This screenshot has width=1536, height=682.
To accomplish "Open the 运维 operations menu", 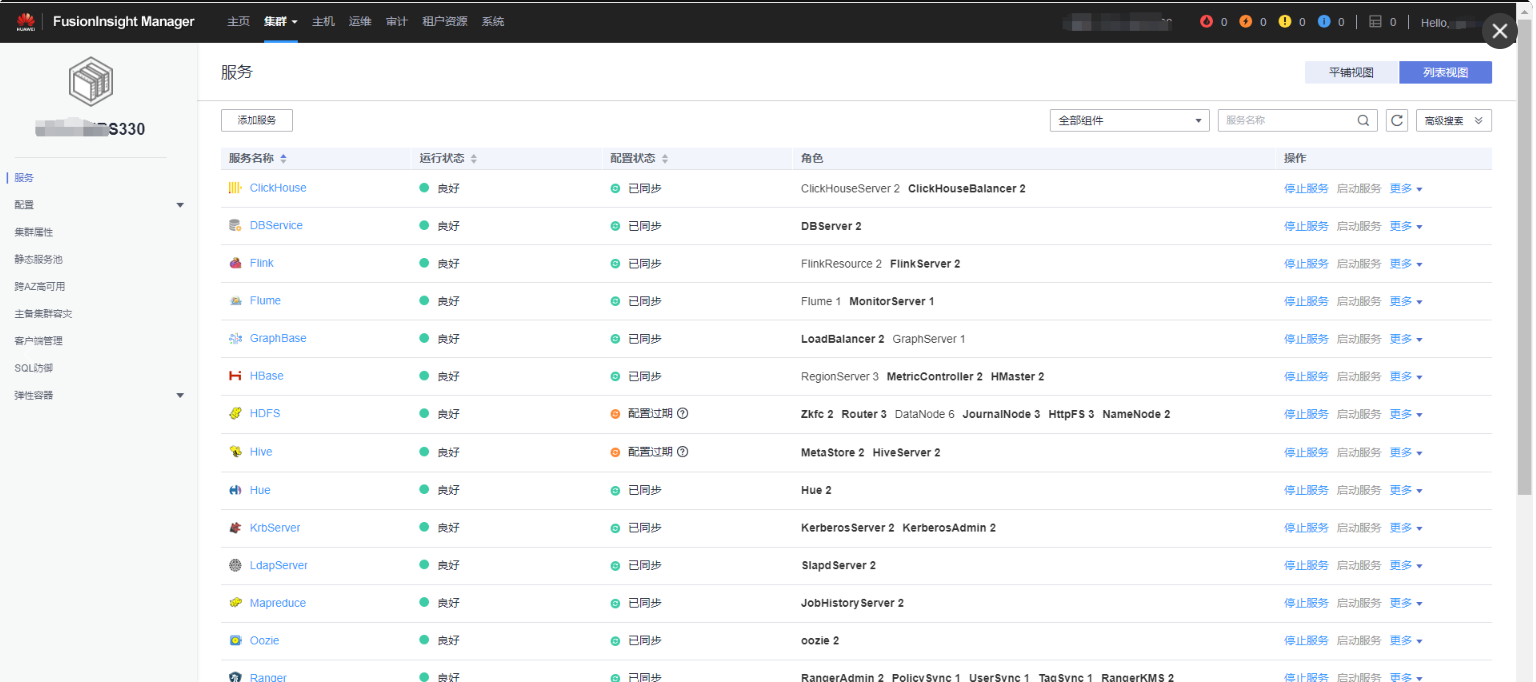I will pyautogui.click(x=360, y=21).
